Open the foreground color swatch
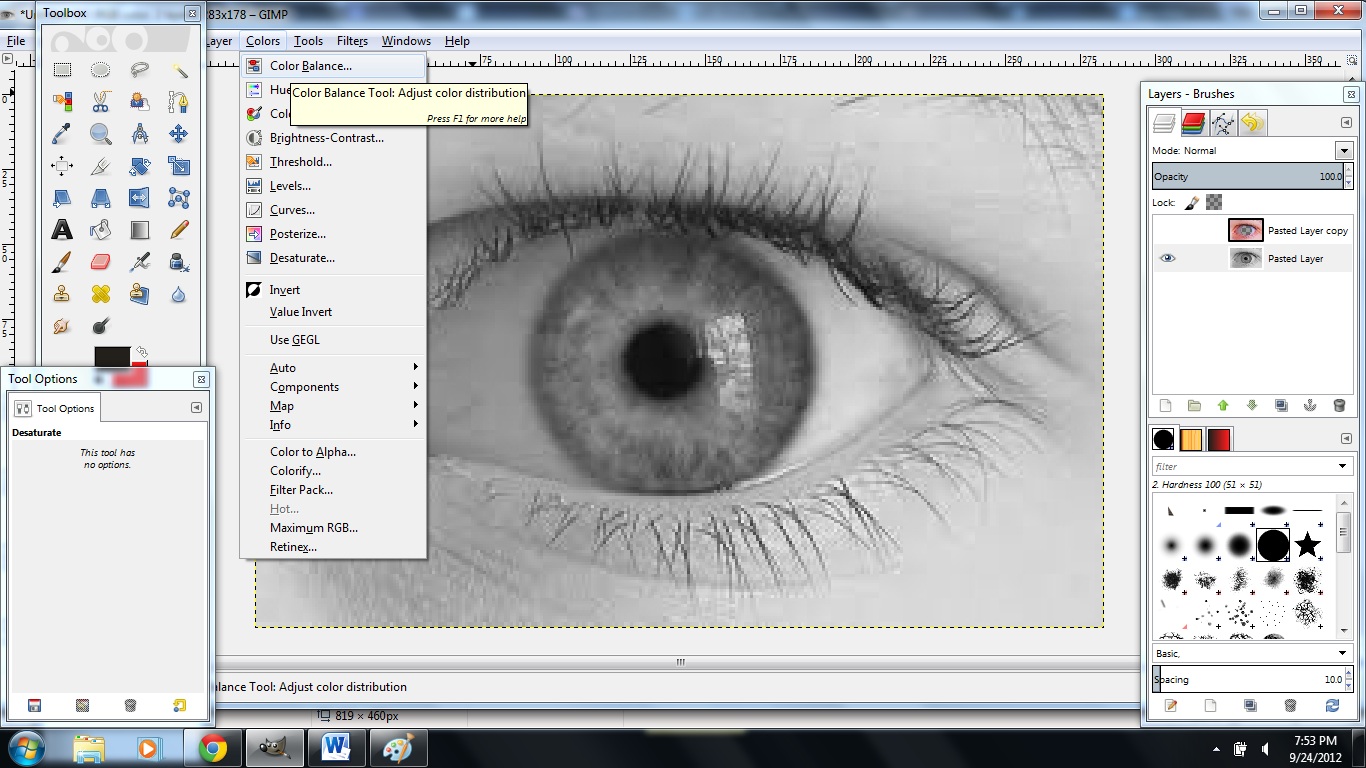 111,358
